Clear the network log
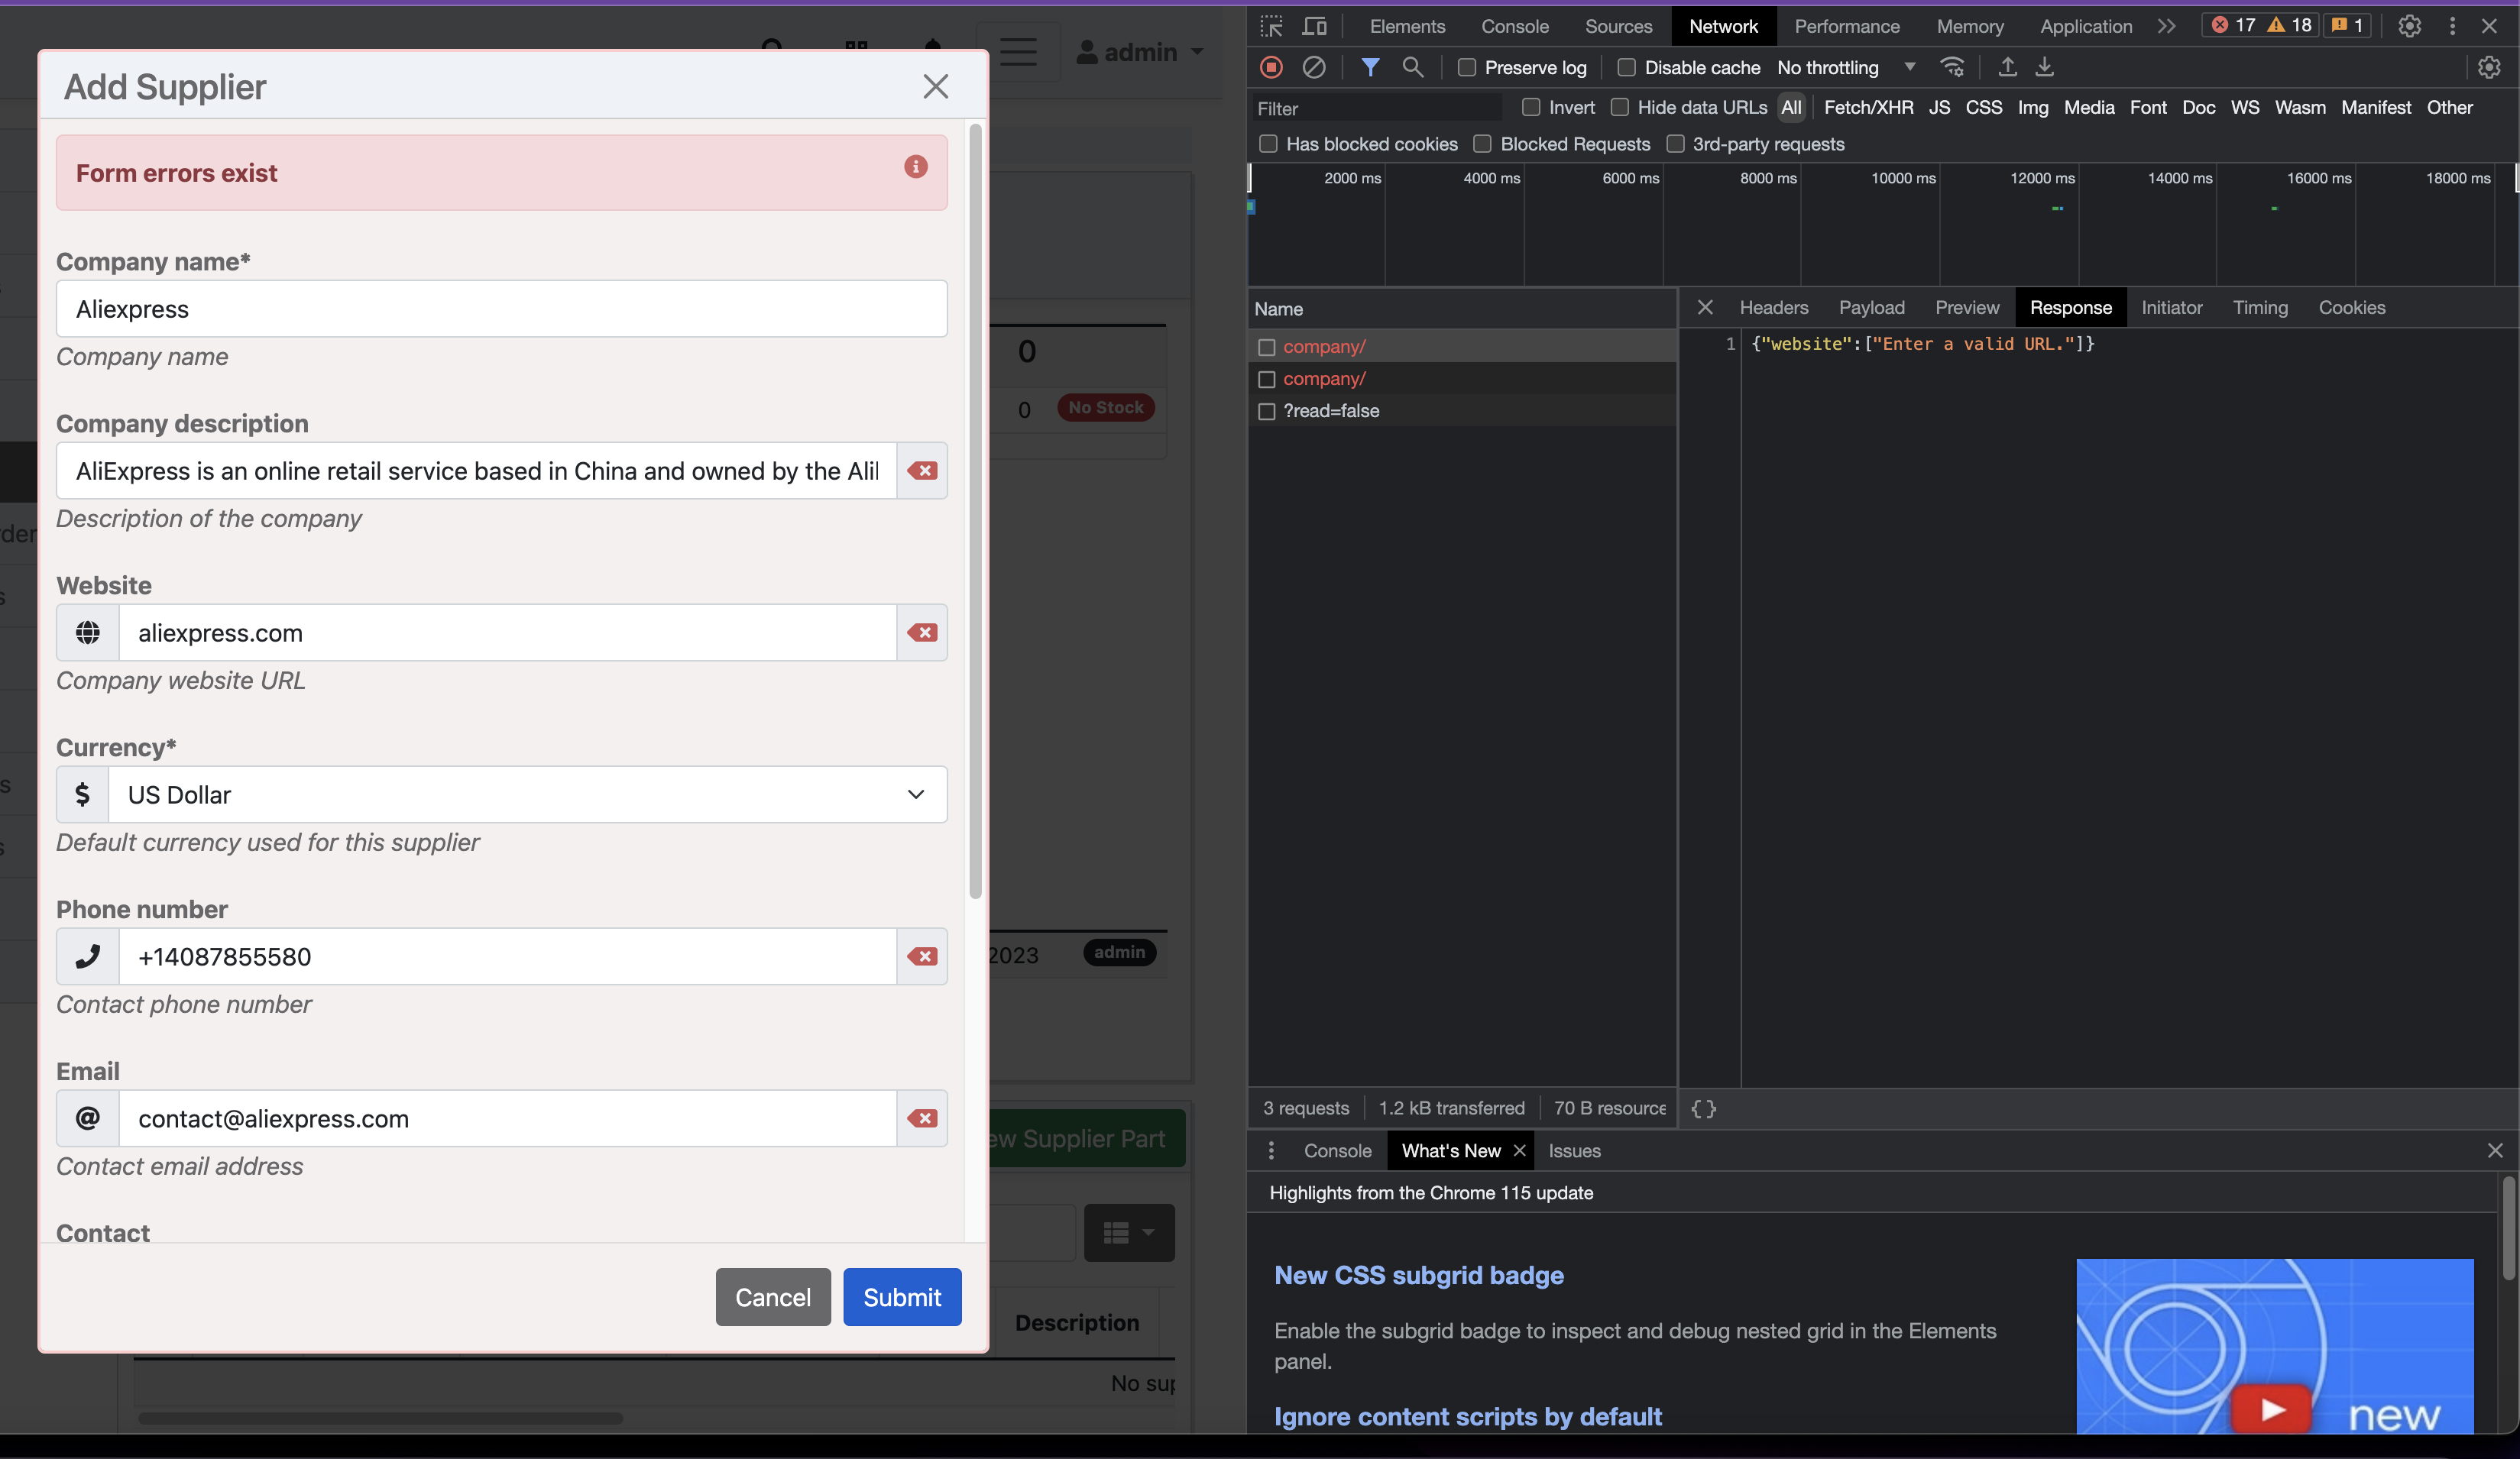 coord(1314,67)
